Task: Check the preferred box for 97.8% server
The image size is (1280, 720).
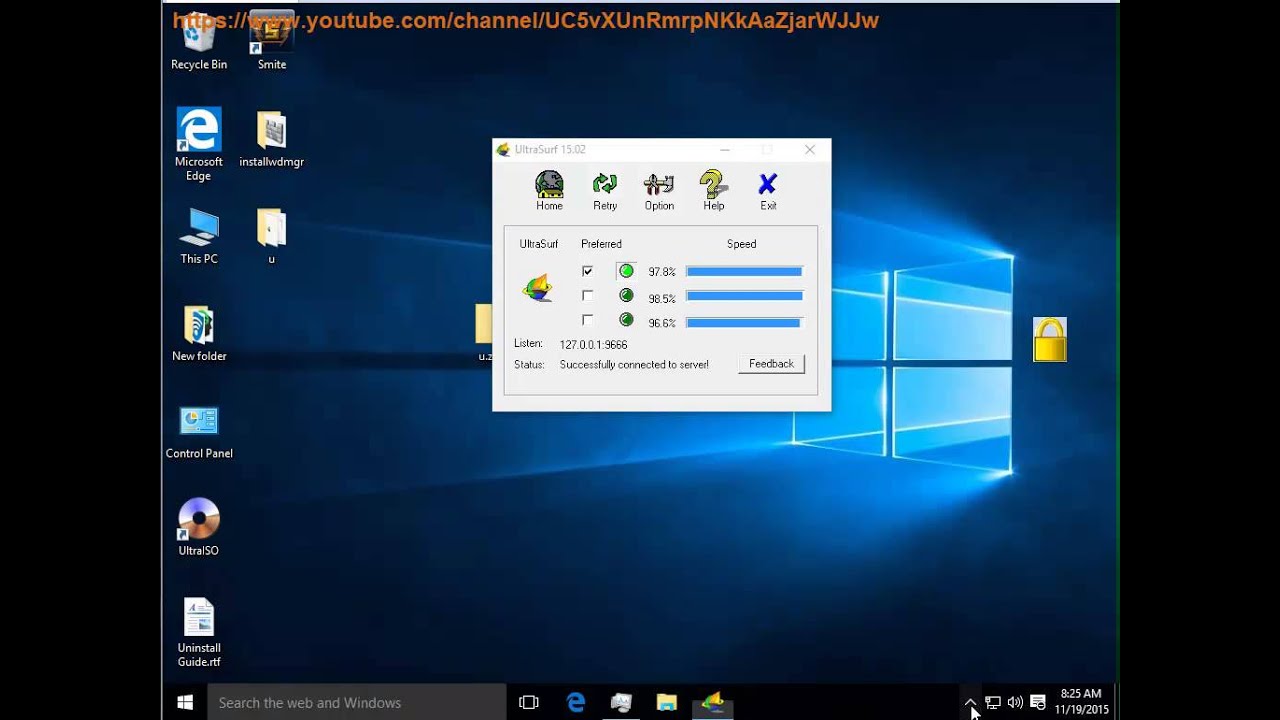Action: (x=587, y=271)
